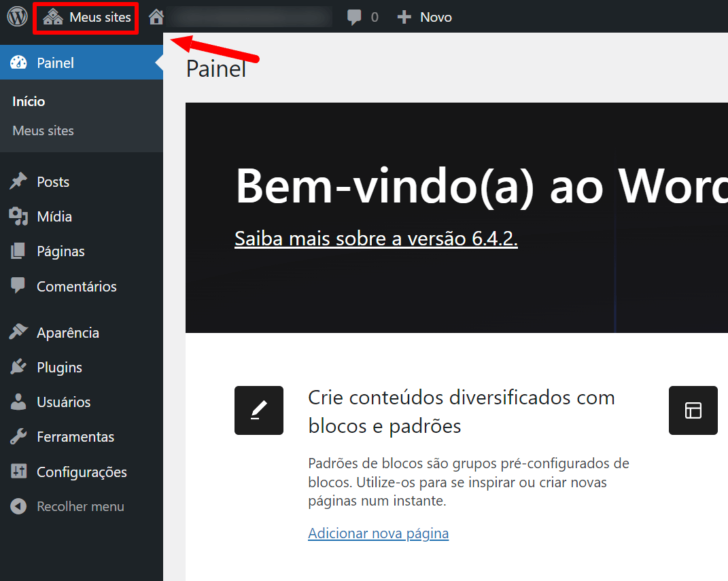Click the Comentários speech bubble icon
The width and height of the screenshot is (728, 581).
point(18,285)
